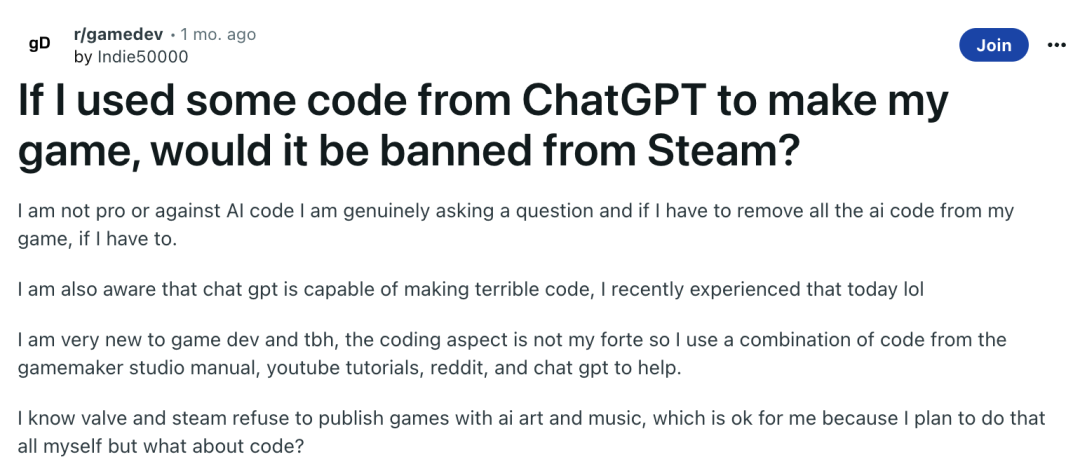Click the gD subreddit avatar icon
The height and width of the screenshot is (471, 1080).
point(39,44)
